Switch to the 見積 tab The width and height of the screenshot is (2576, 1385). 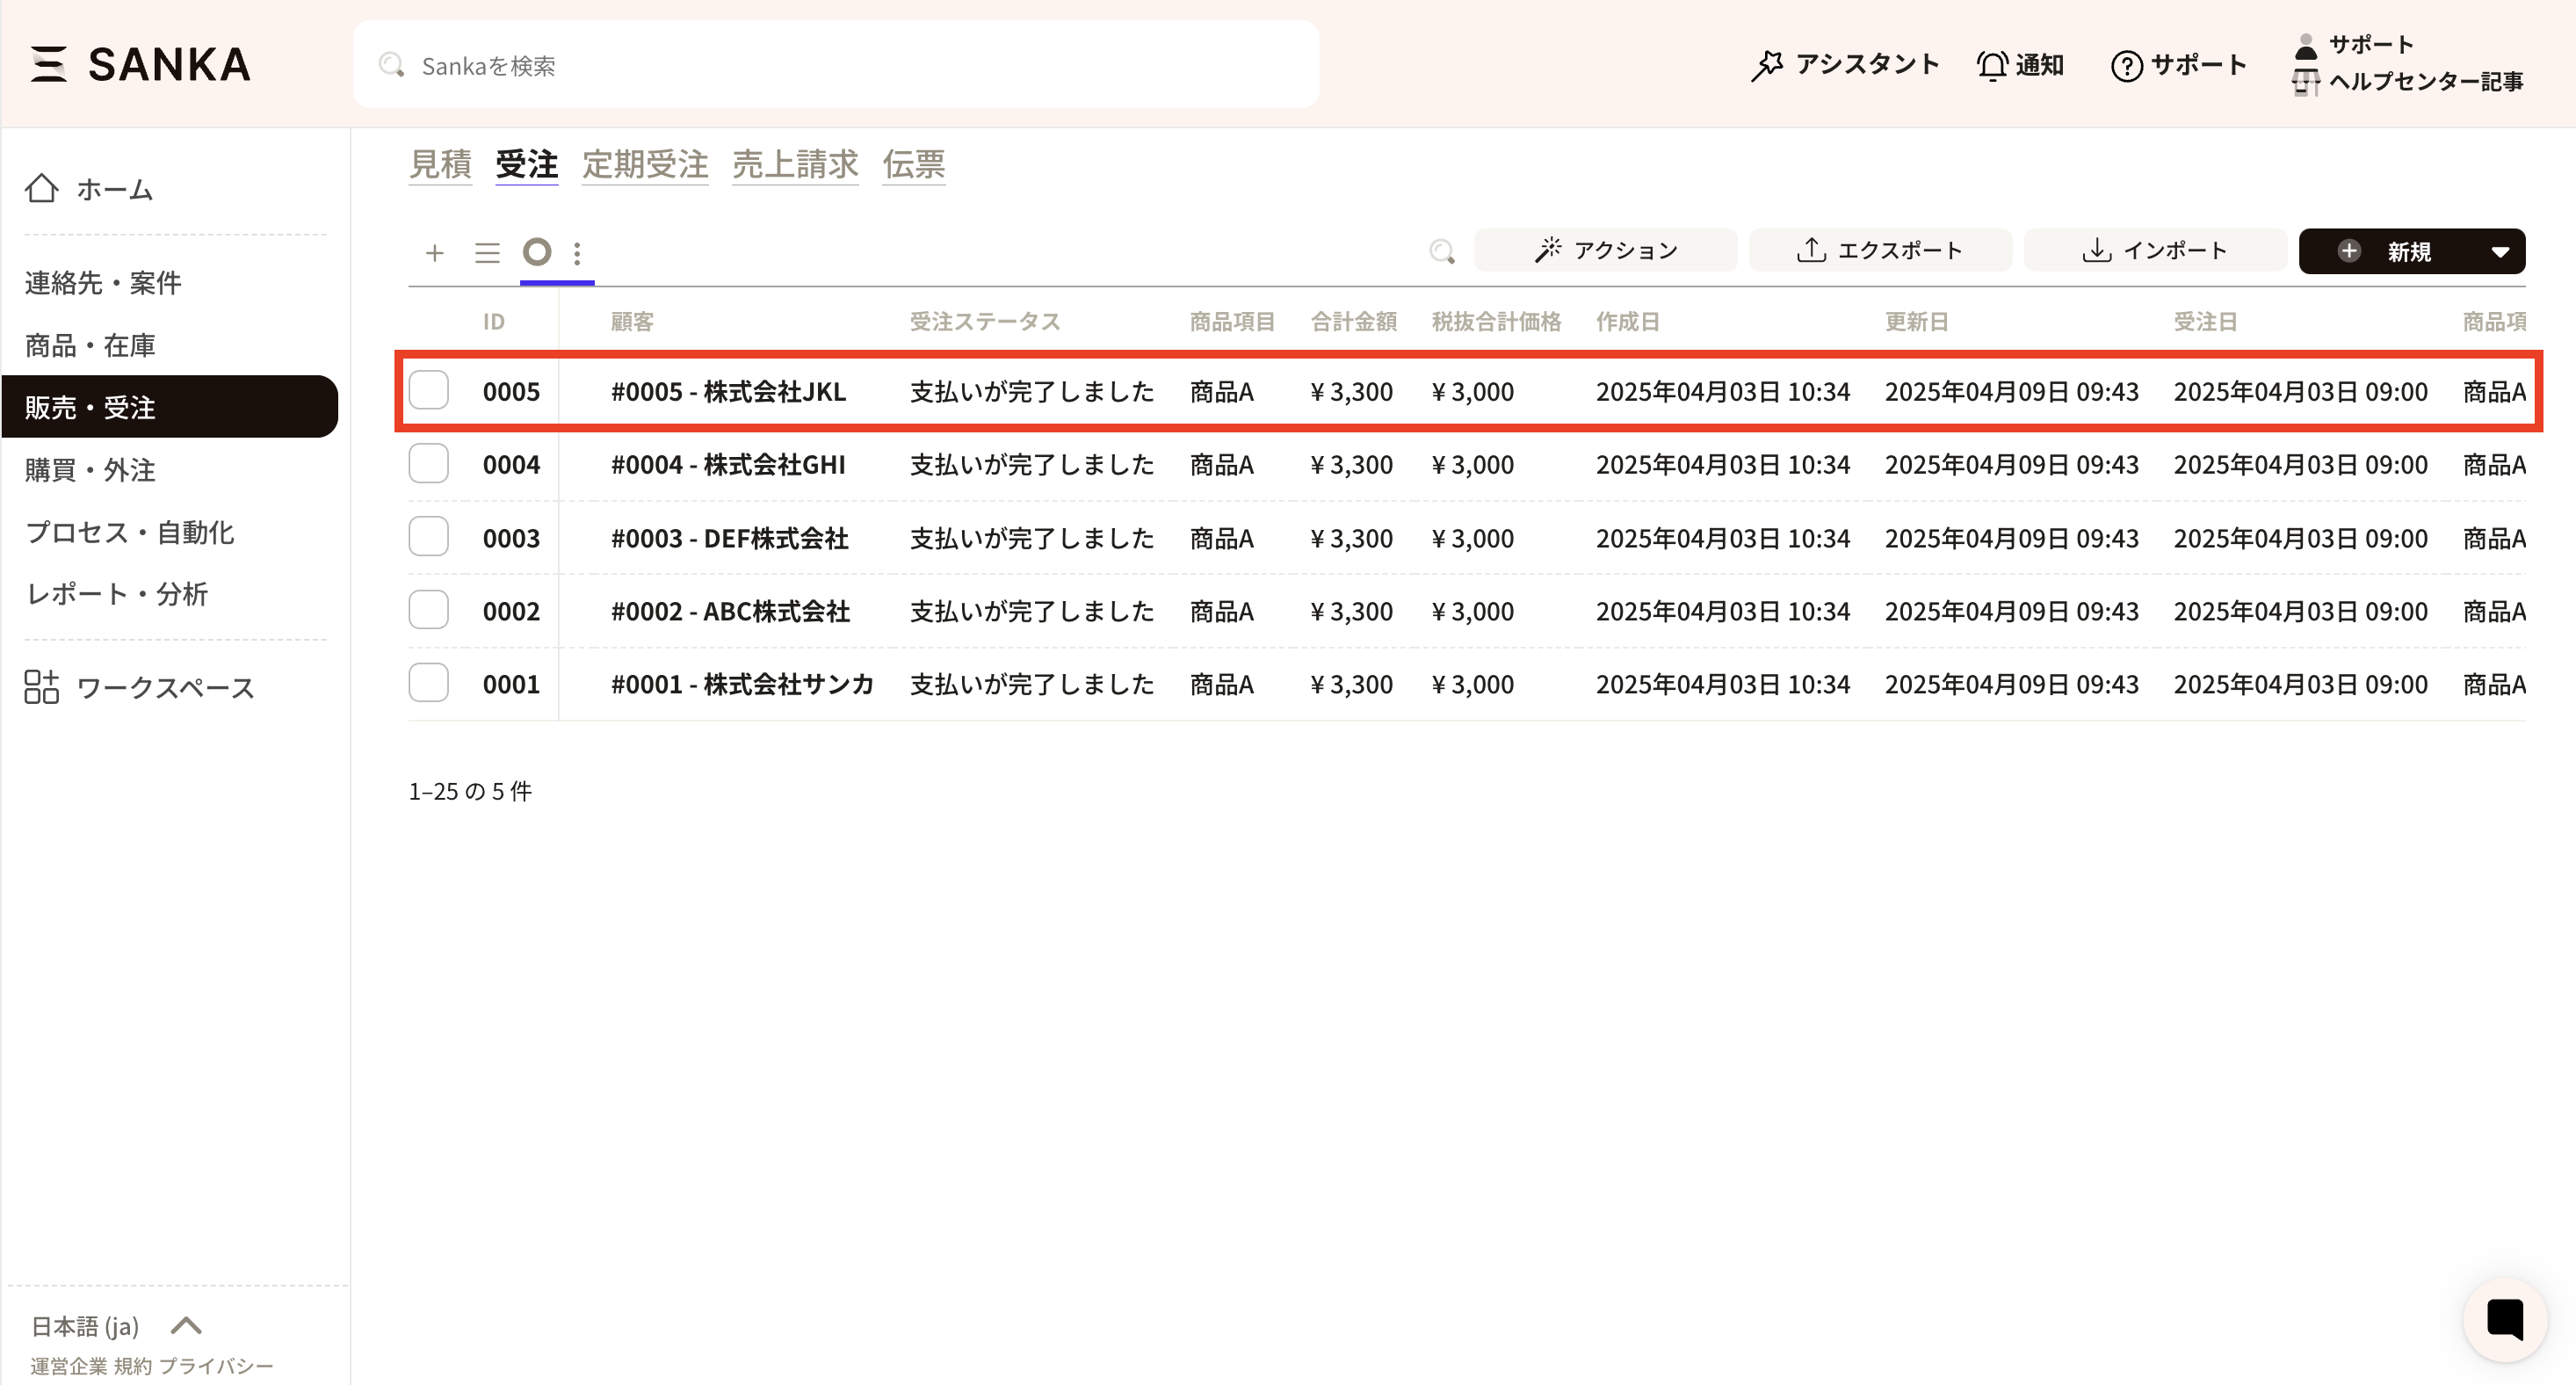coord(440,164)
